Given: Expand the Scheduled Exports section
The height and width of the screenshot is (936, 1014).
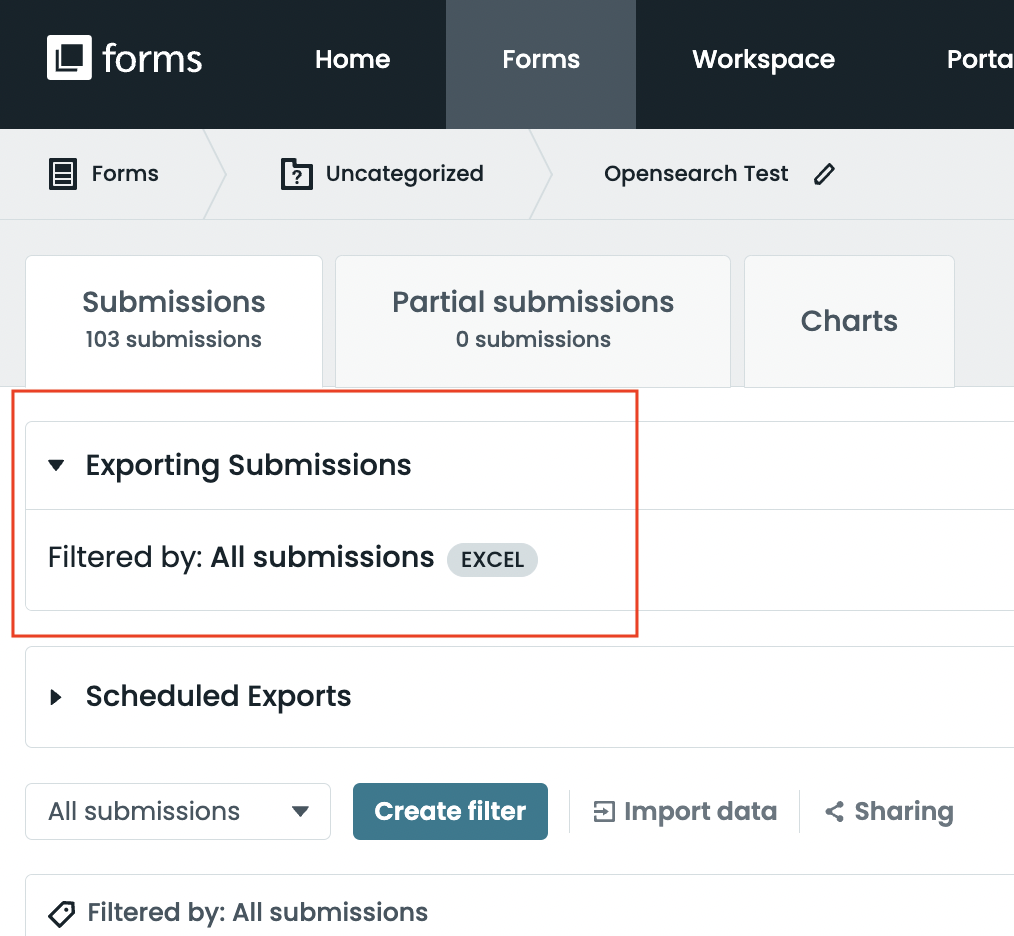Looking at the screenshot, I should pos(57,696).
